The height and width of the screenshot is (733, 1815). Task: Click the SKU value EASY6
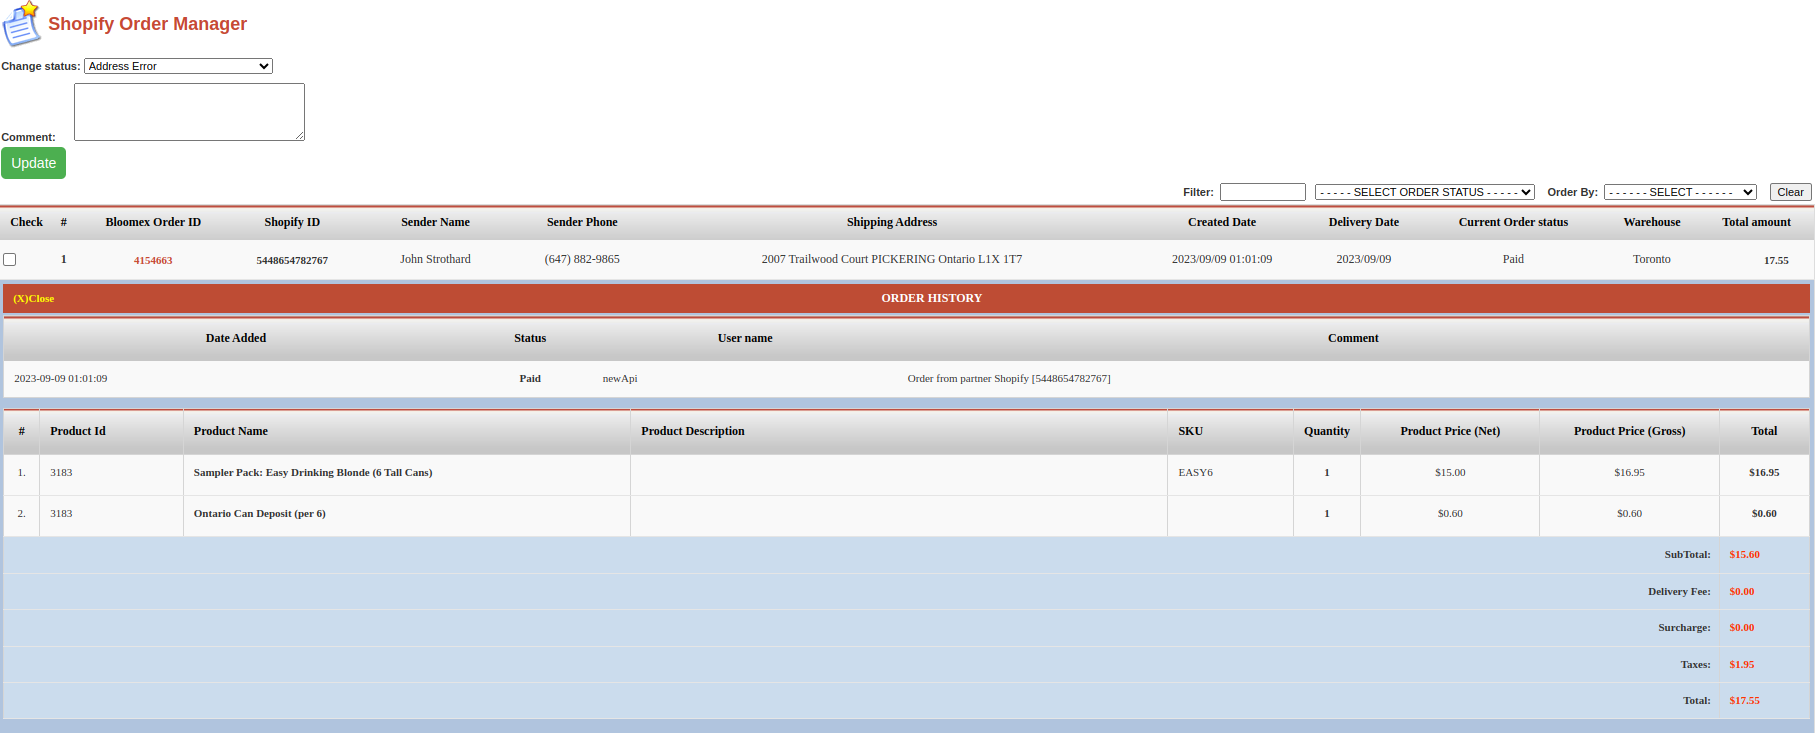click(1195, 472)
